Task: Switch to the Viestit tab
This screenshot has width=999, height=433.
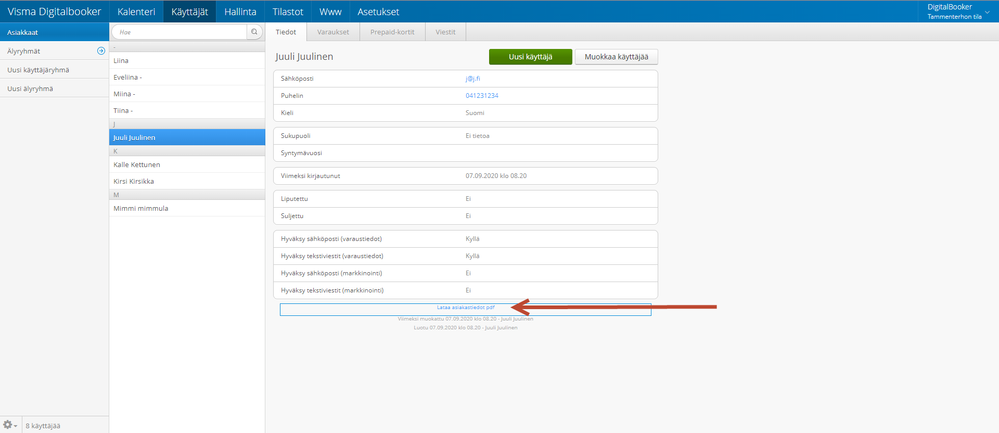Action: [445, 32]
